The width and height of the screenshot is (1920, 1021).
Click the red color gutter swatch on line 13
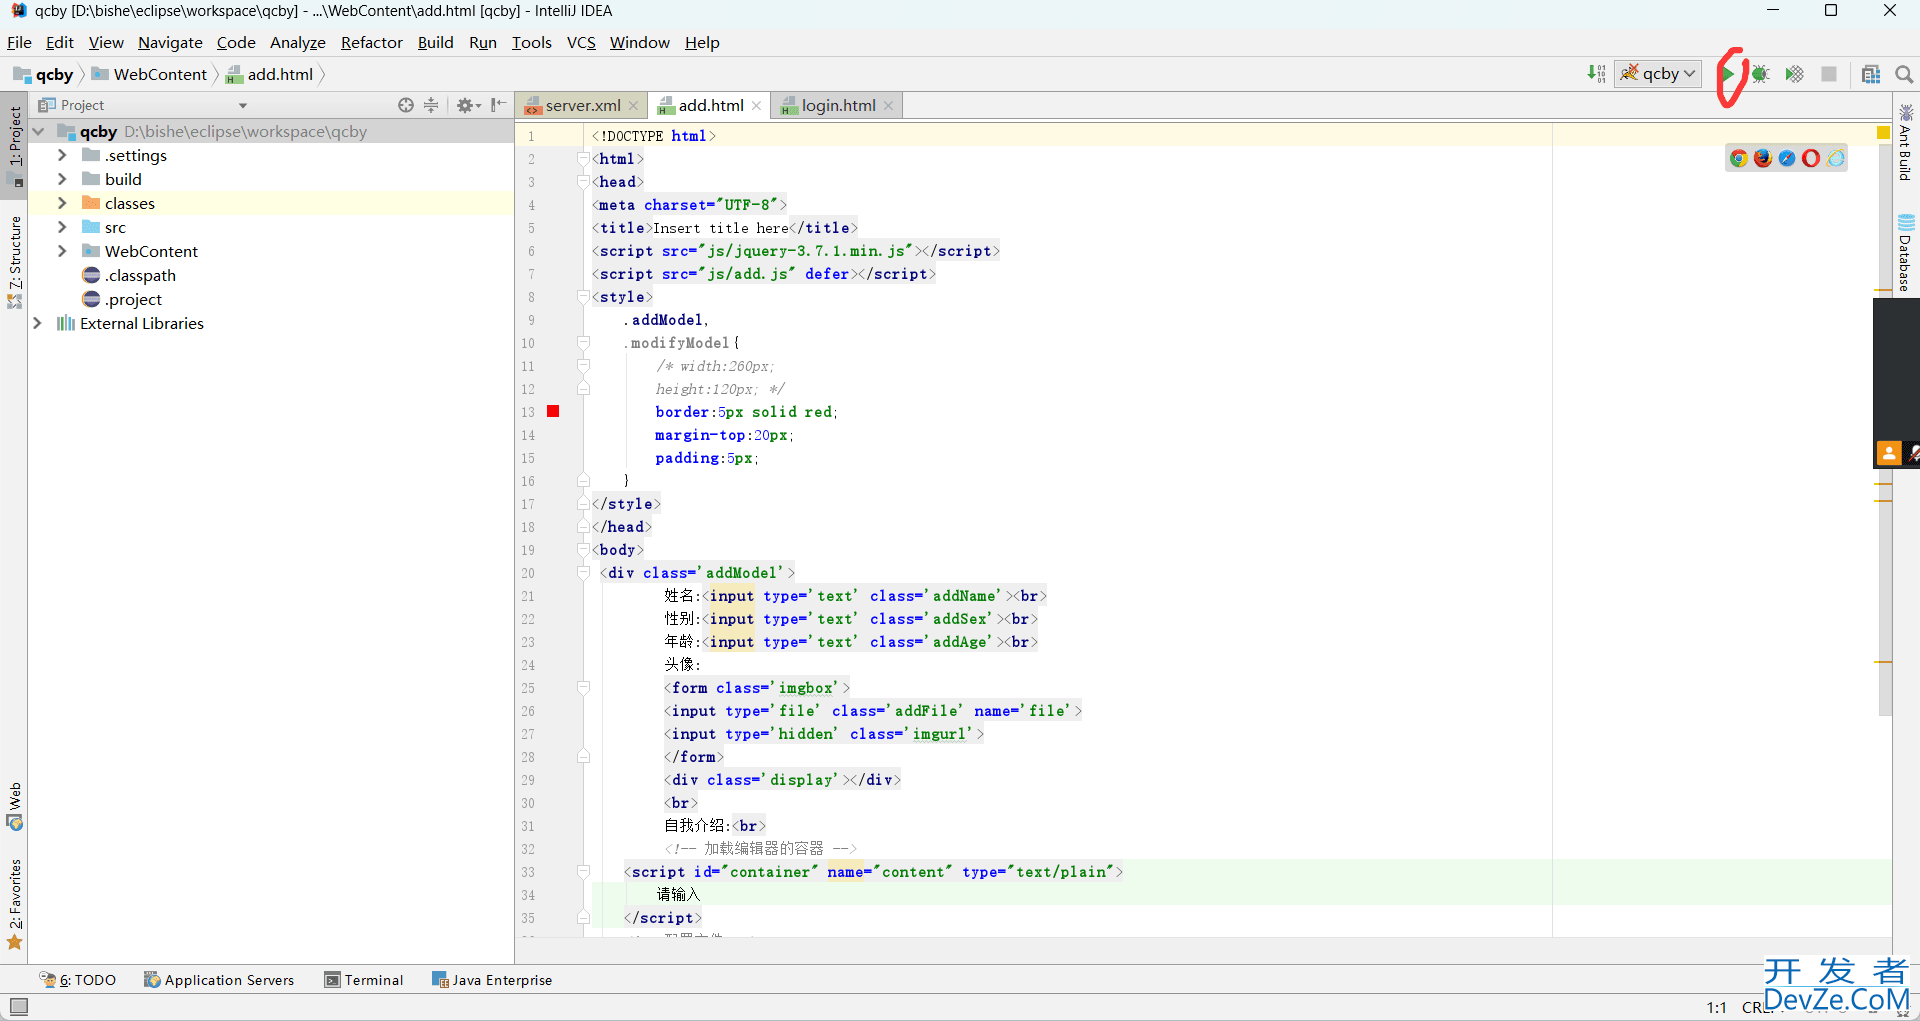coord(553,411)
